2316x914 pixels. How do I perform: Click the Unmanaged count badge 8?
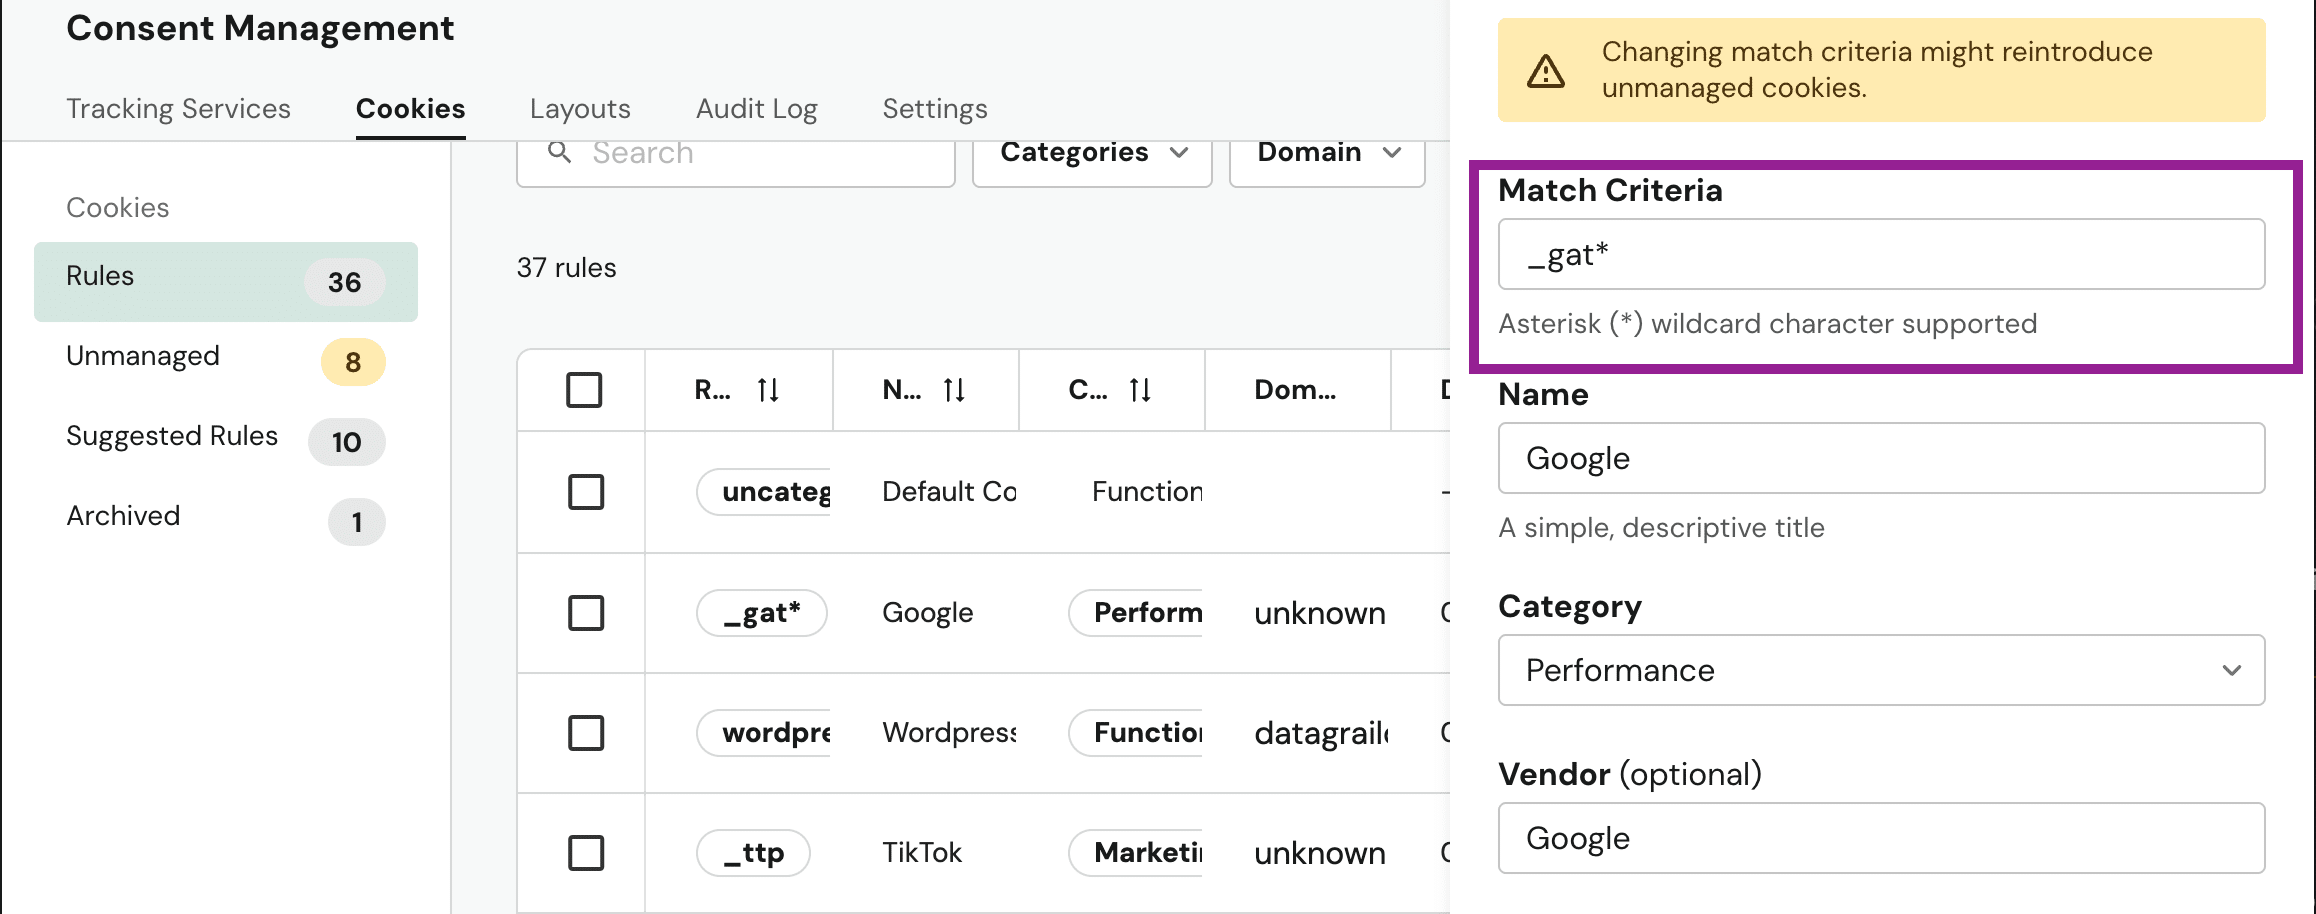(x=352, y=362)
